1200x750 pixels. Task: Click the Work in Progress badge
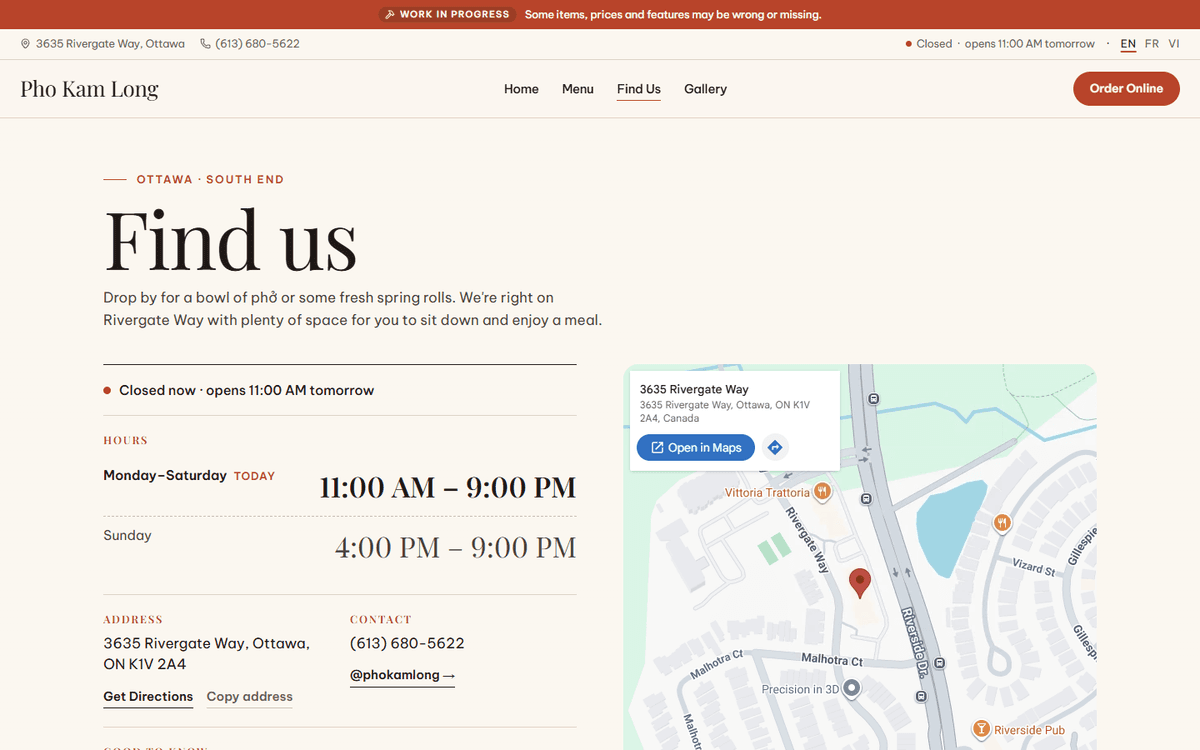click(x=447, y=15)
